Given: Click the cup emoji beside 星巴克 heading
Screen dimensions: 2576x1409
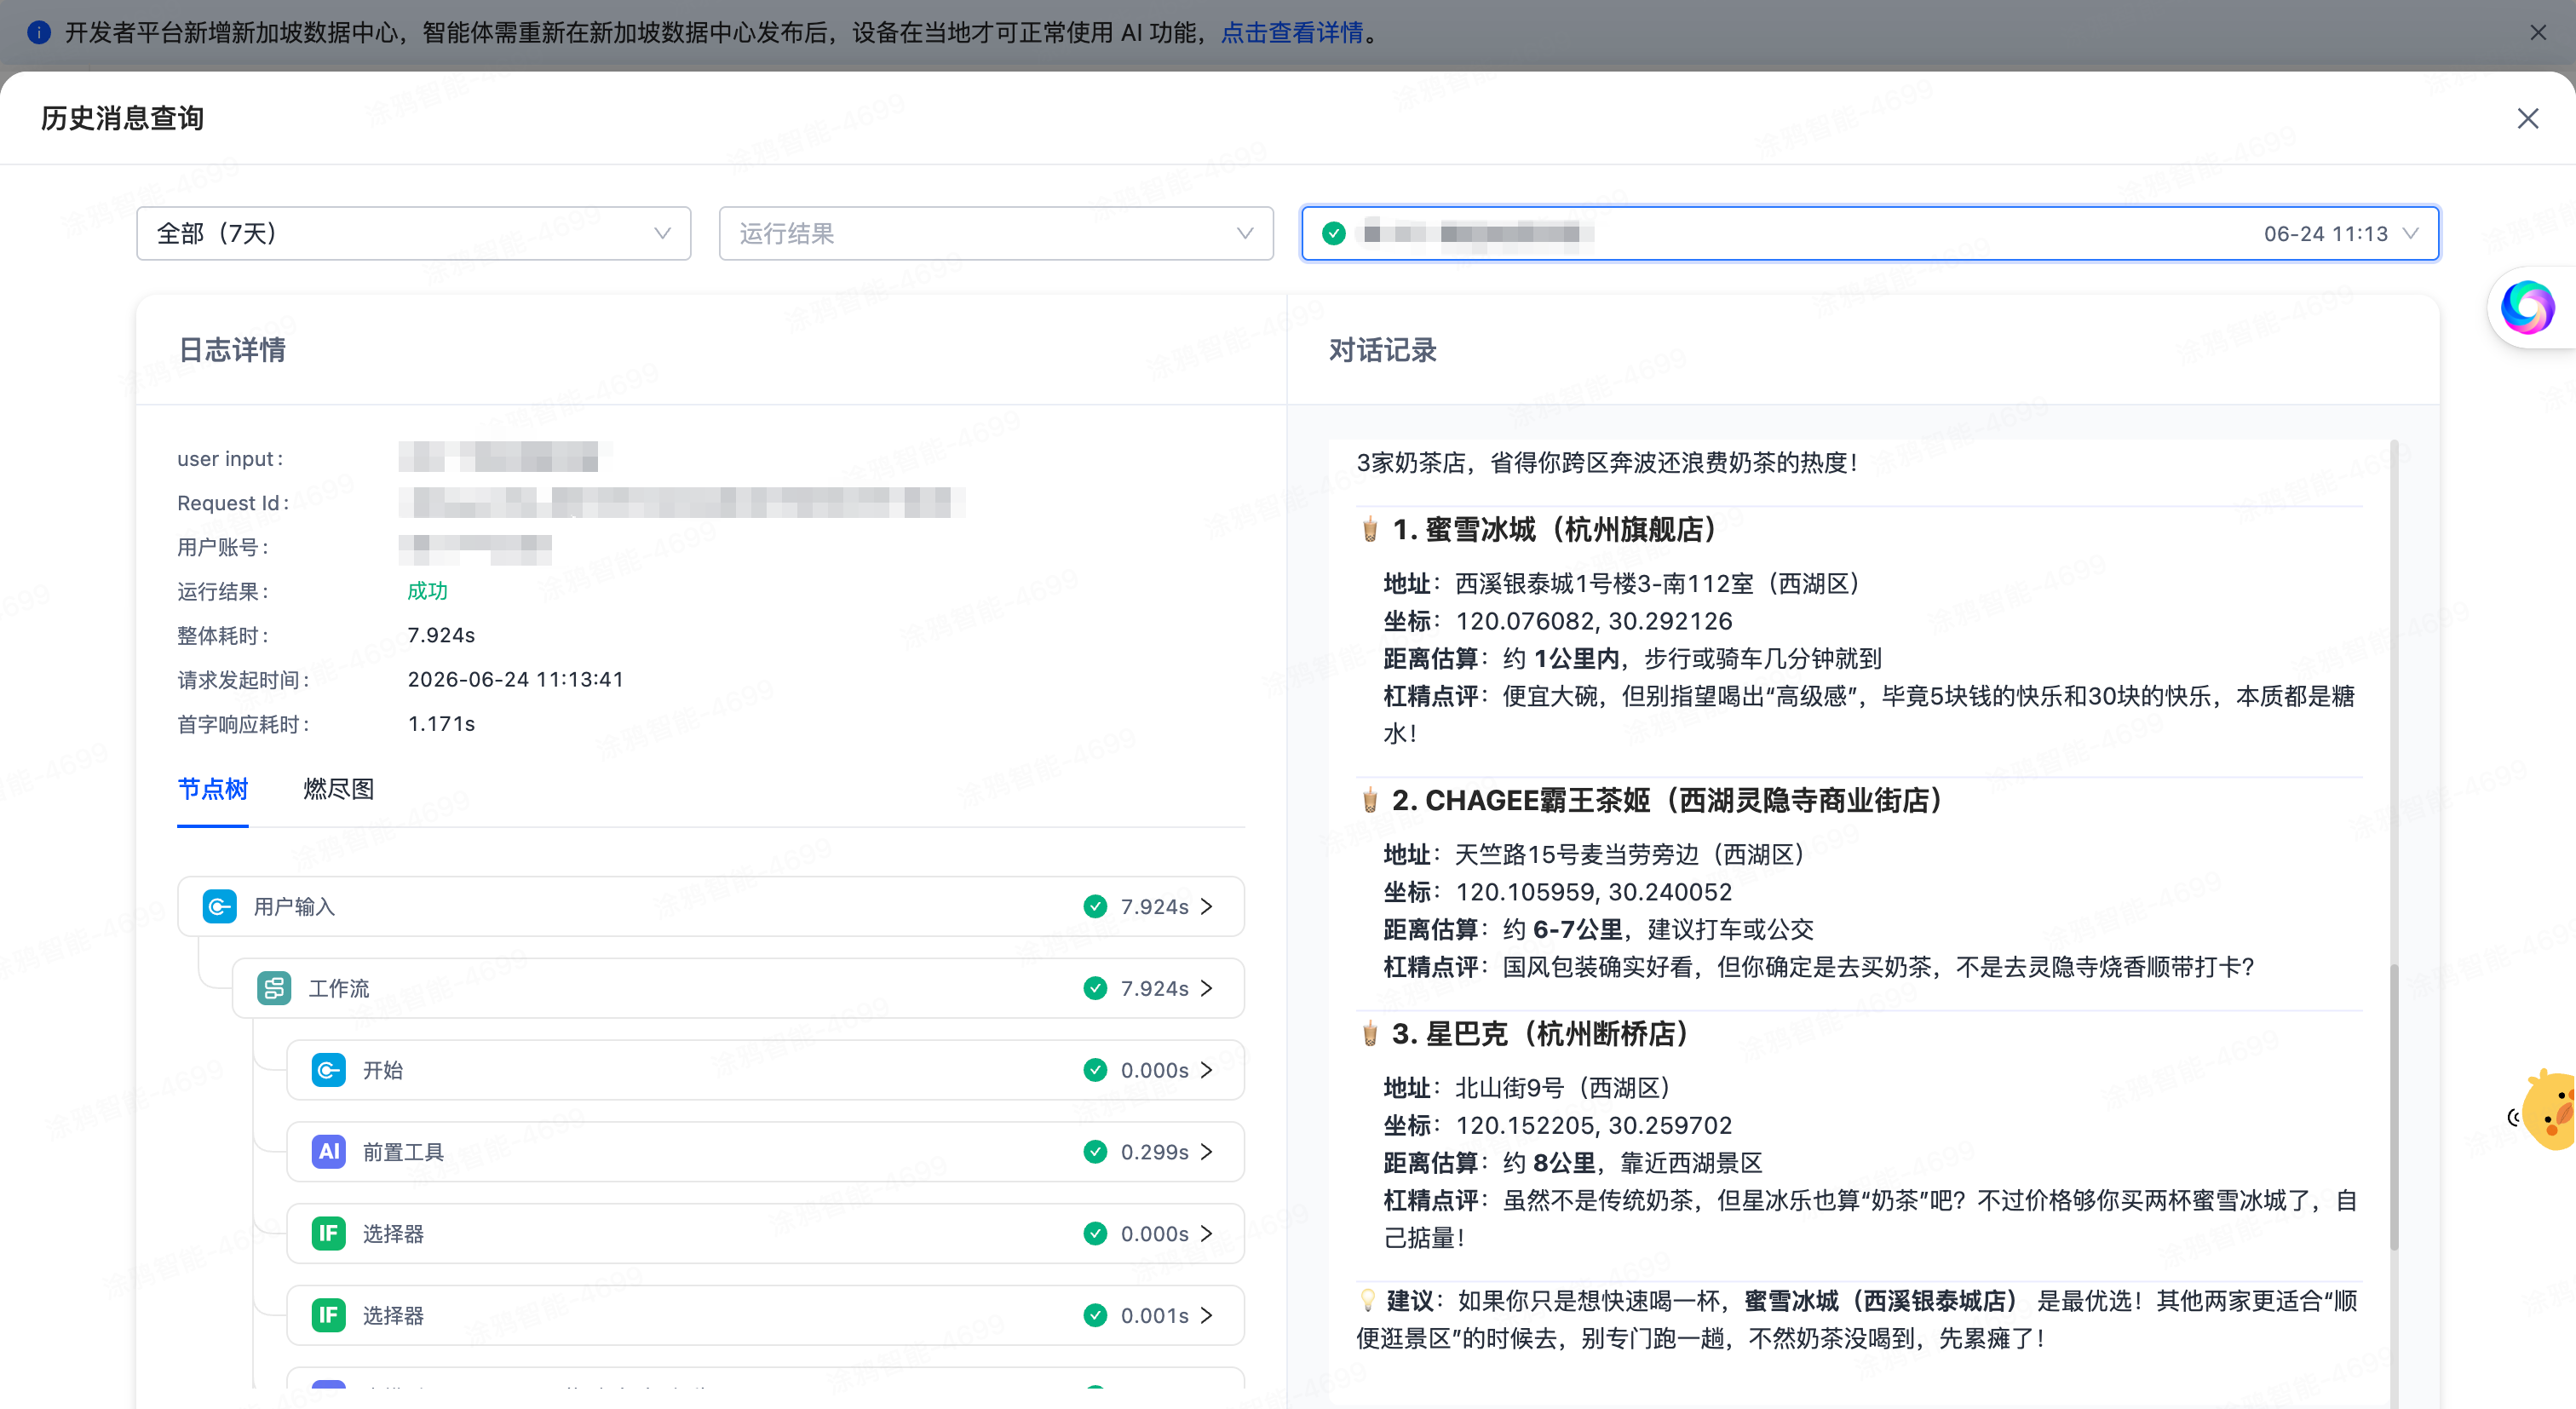Looking at the screenshot, I should point(1369,1033).
